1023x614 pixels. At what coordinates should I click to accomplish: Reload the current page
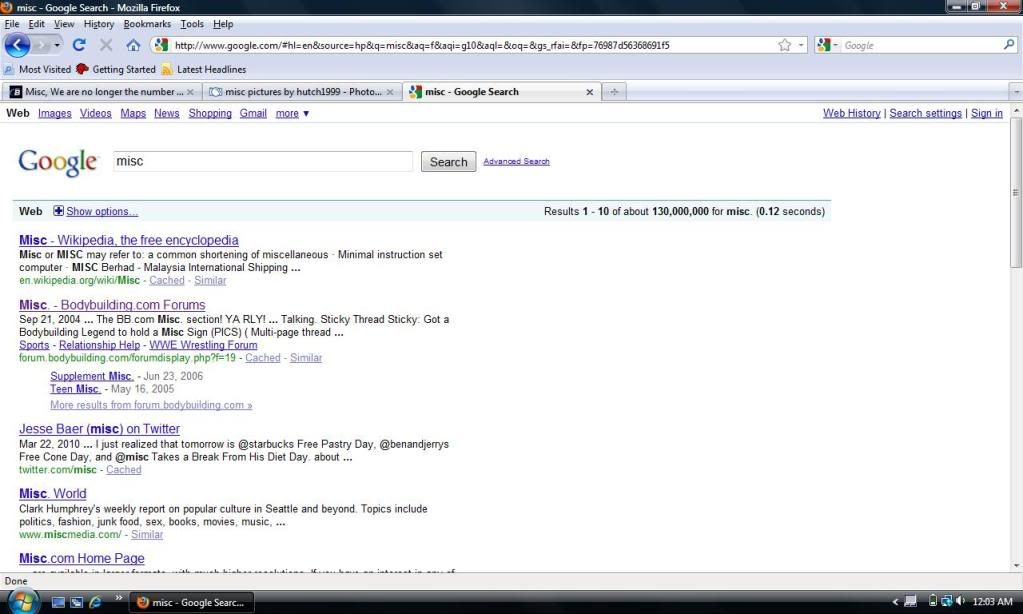pos(79,45)
